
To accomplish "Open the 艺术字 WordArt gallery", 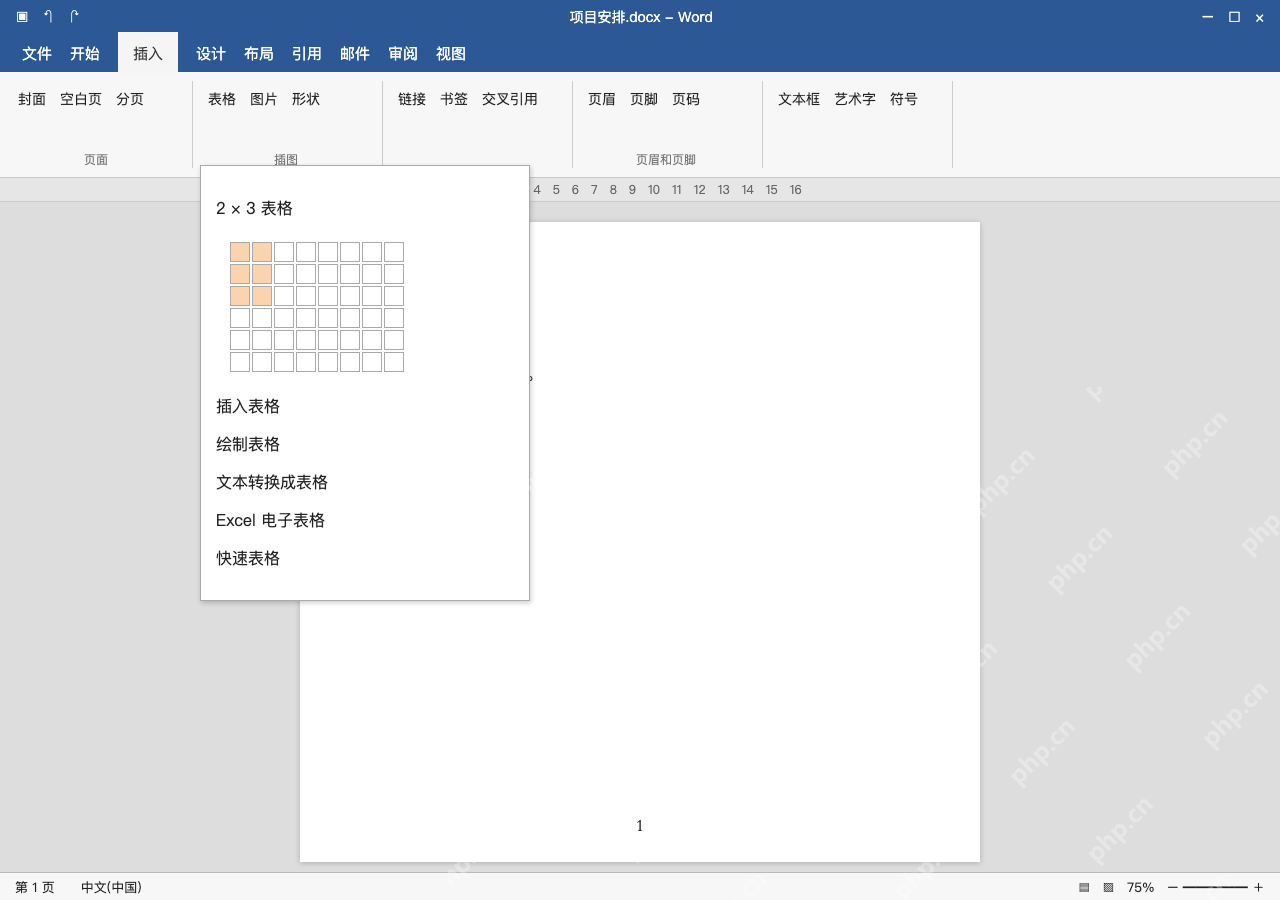I will (855, 99).
